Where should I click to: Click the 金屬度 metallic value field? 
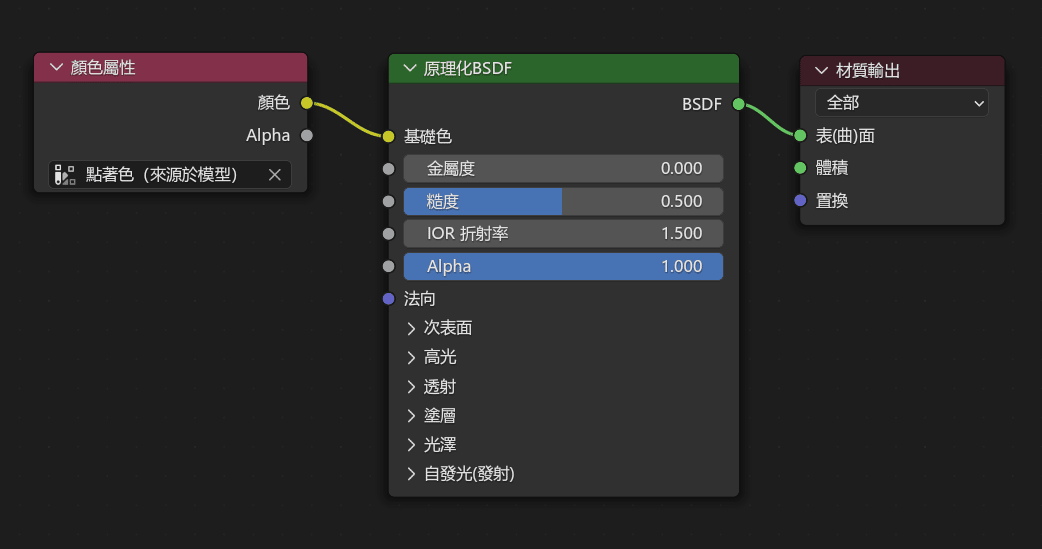click(x=564, y=169)
